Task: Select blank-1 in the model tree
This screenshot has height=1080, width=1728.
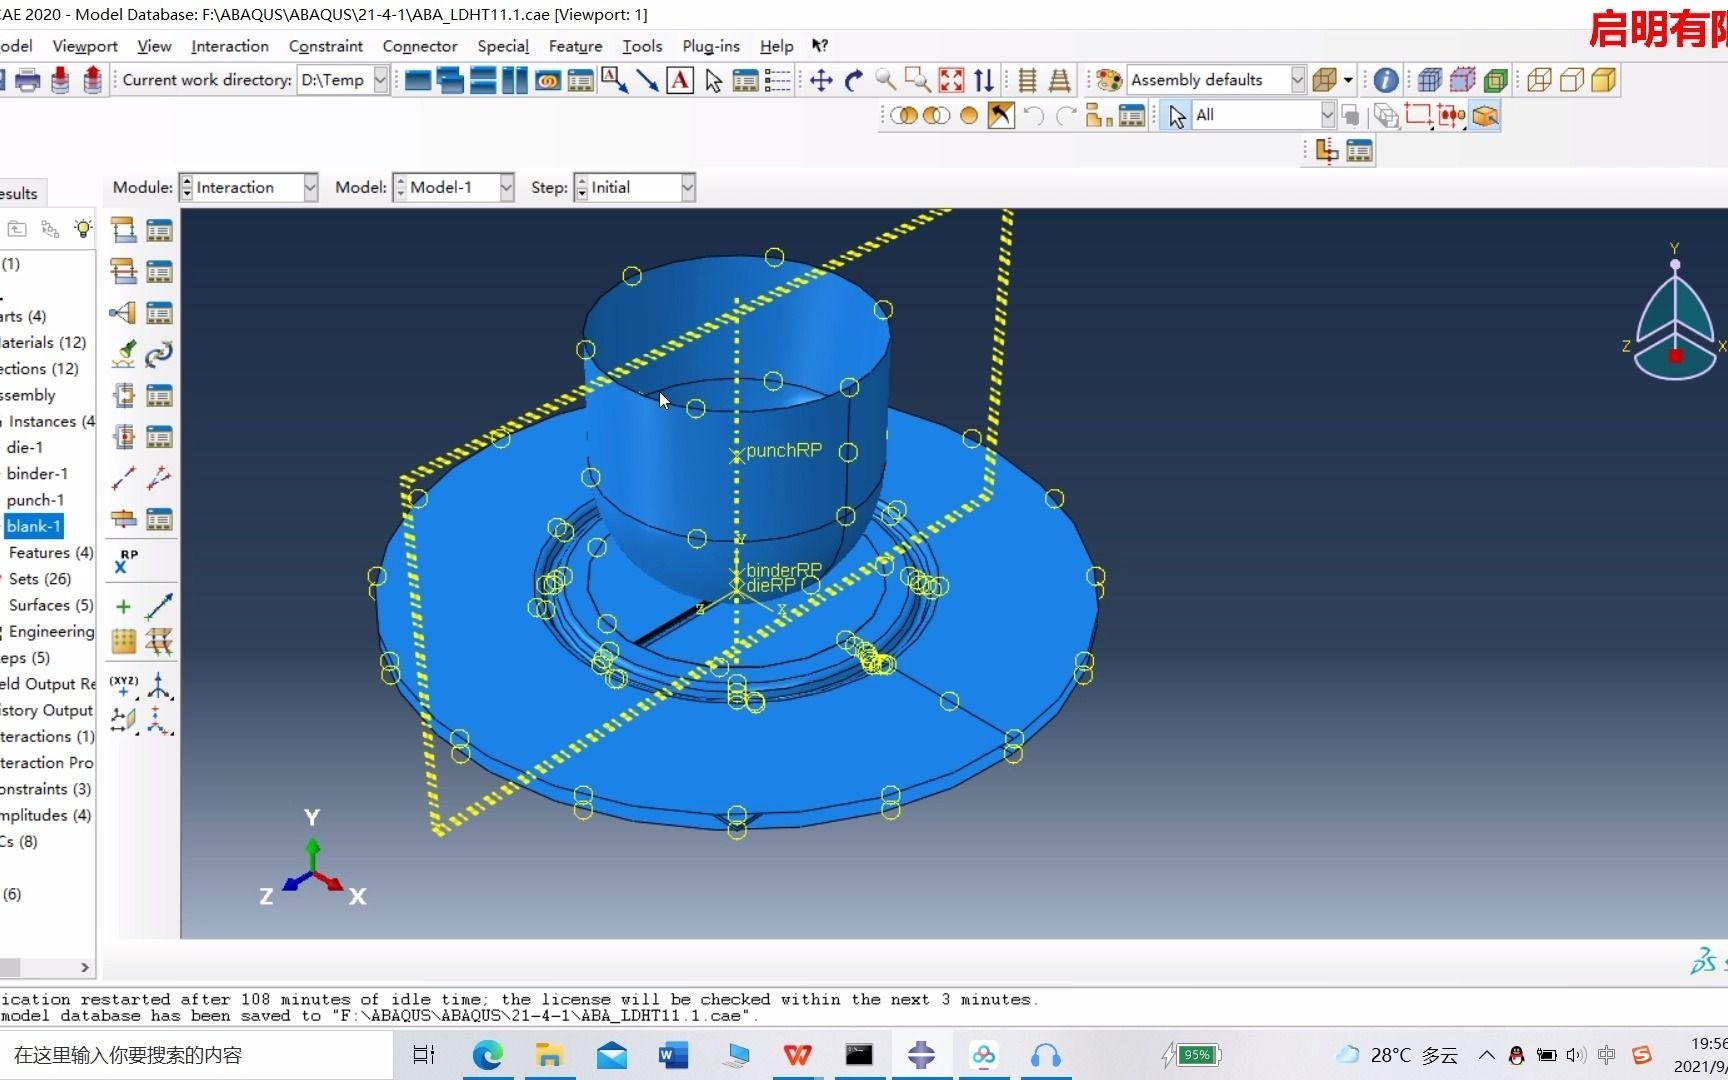Action: tap(33, 525)
